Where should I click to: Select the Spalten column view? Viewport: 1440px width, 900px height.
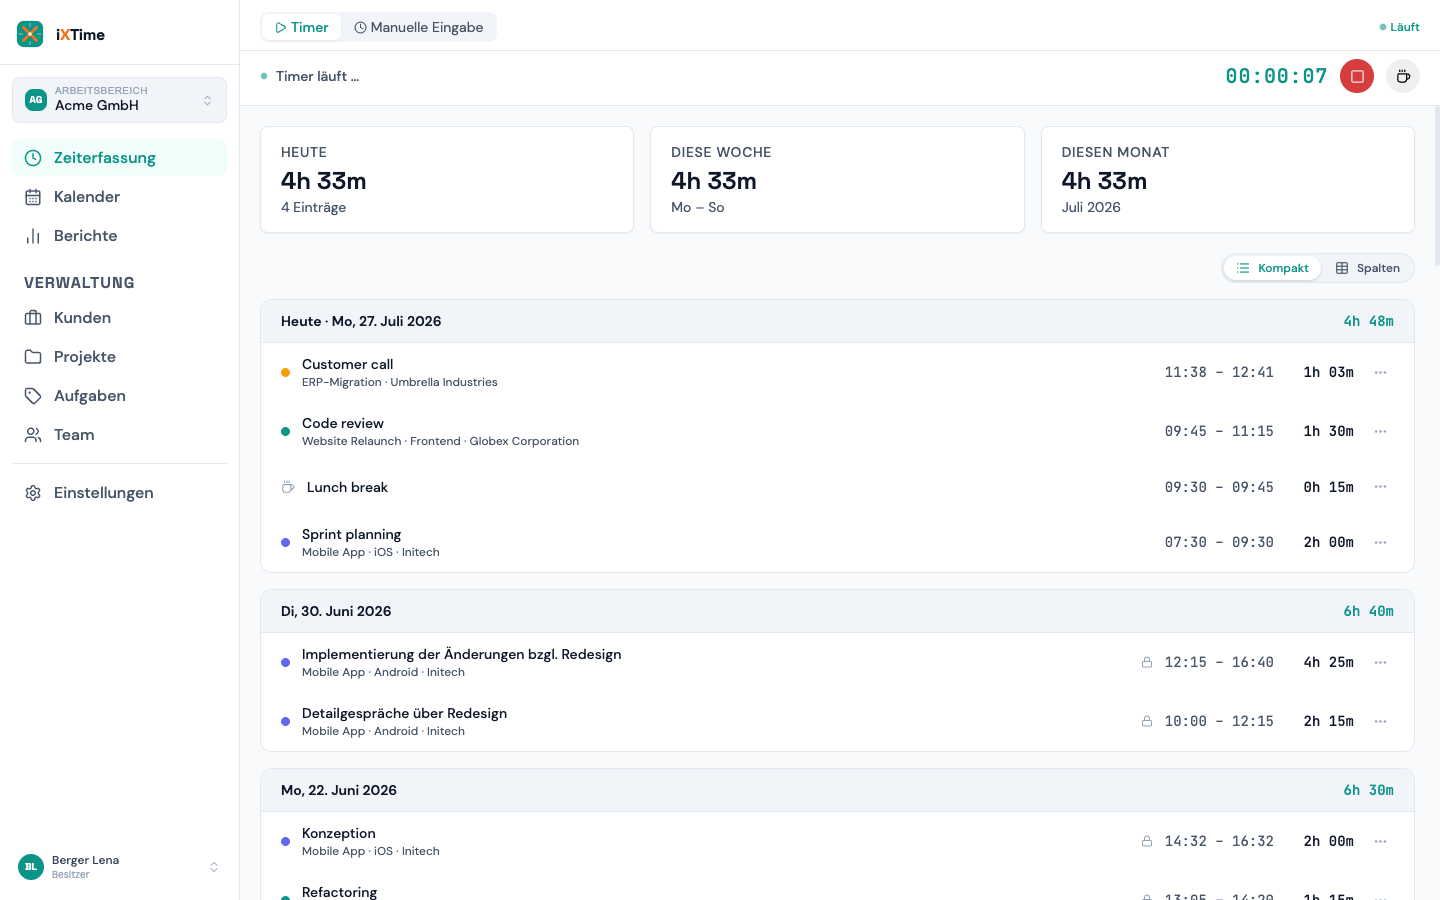tap(1368, 268)
